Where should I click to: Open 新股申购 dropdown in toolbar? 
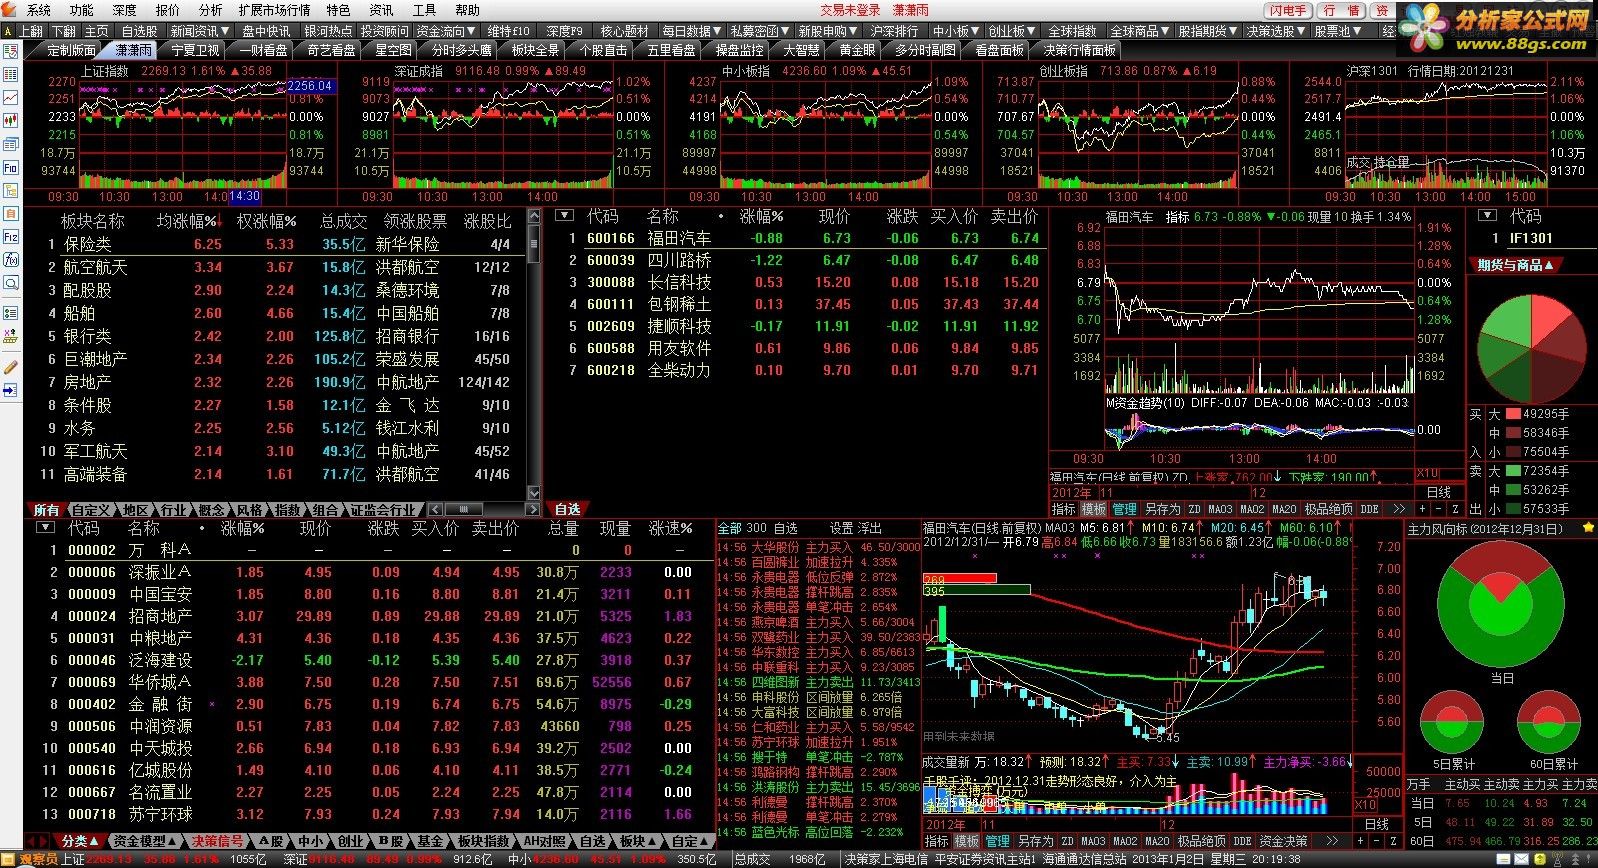tap(828, 31)
